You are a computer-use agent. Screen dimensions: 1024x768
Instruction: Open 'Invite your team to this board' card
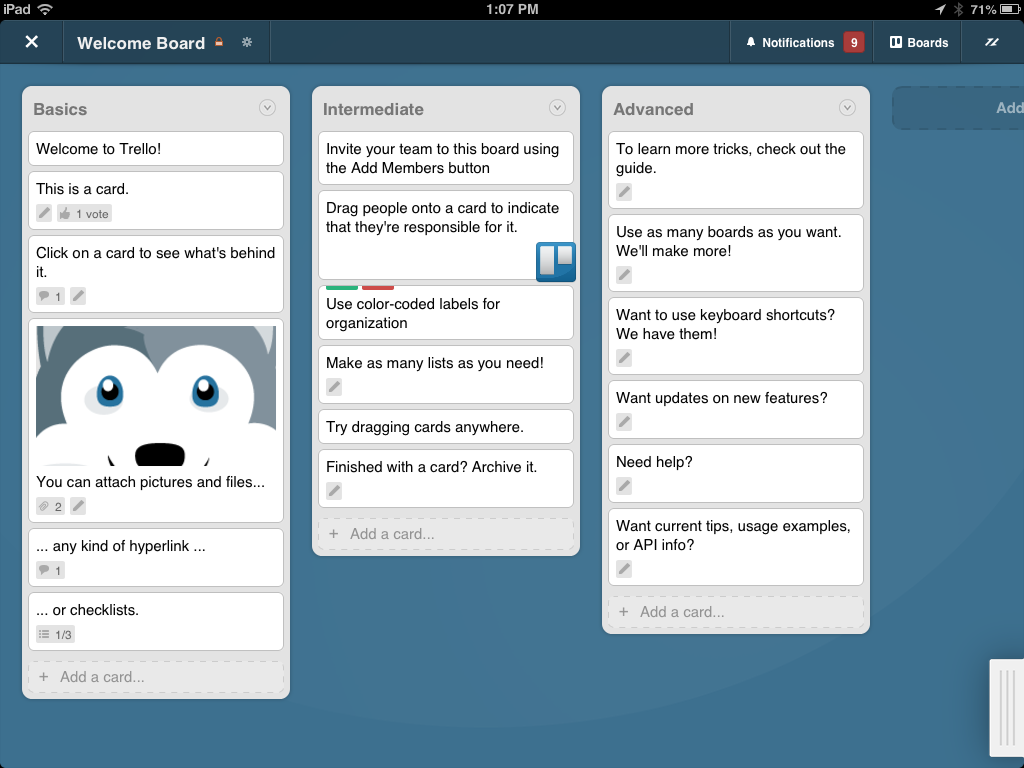pos(446,159)
